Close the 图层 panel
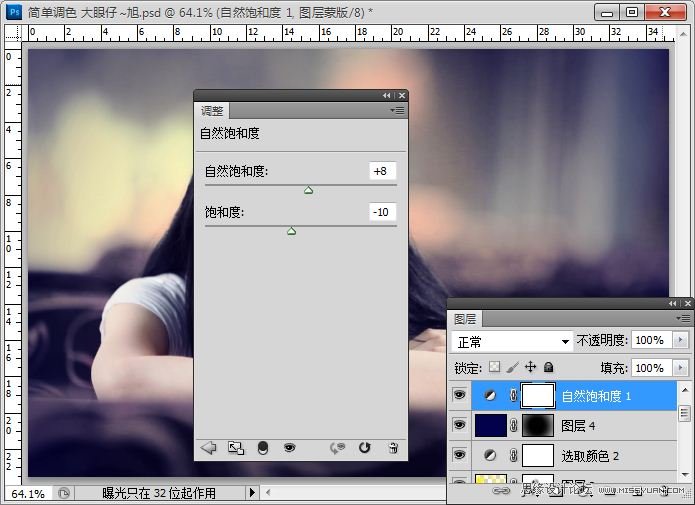Screen dimensions: 695x505 click(687, 304)
